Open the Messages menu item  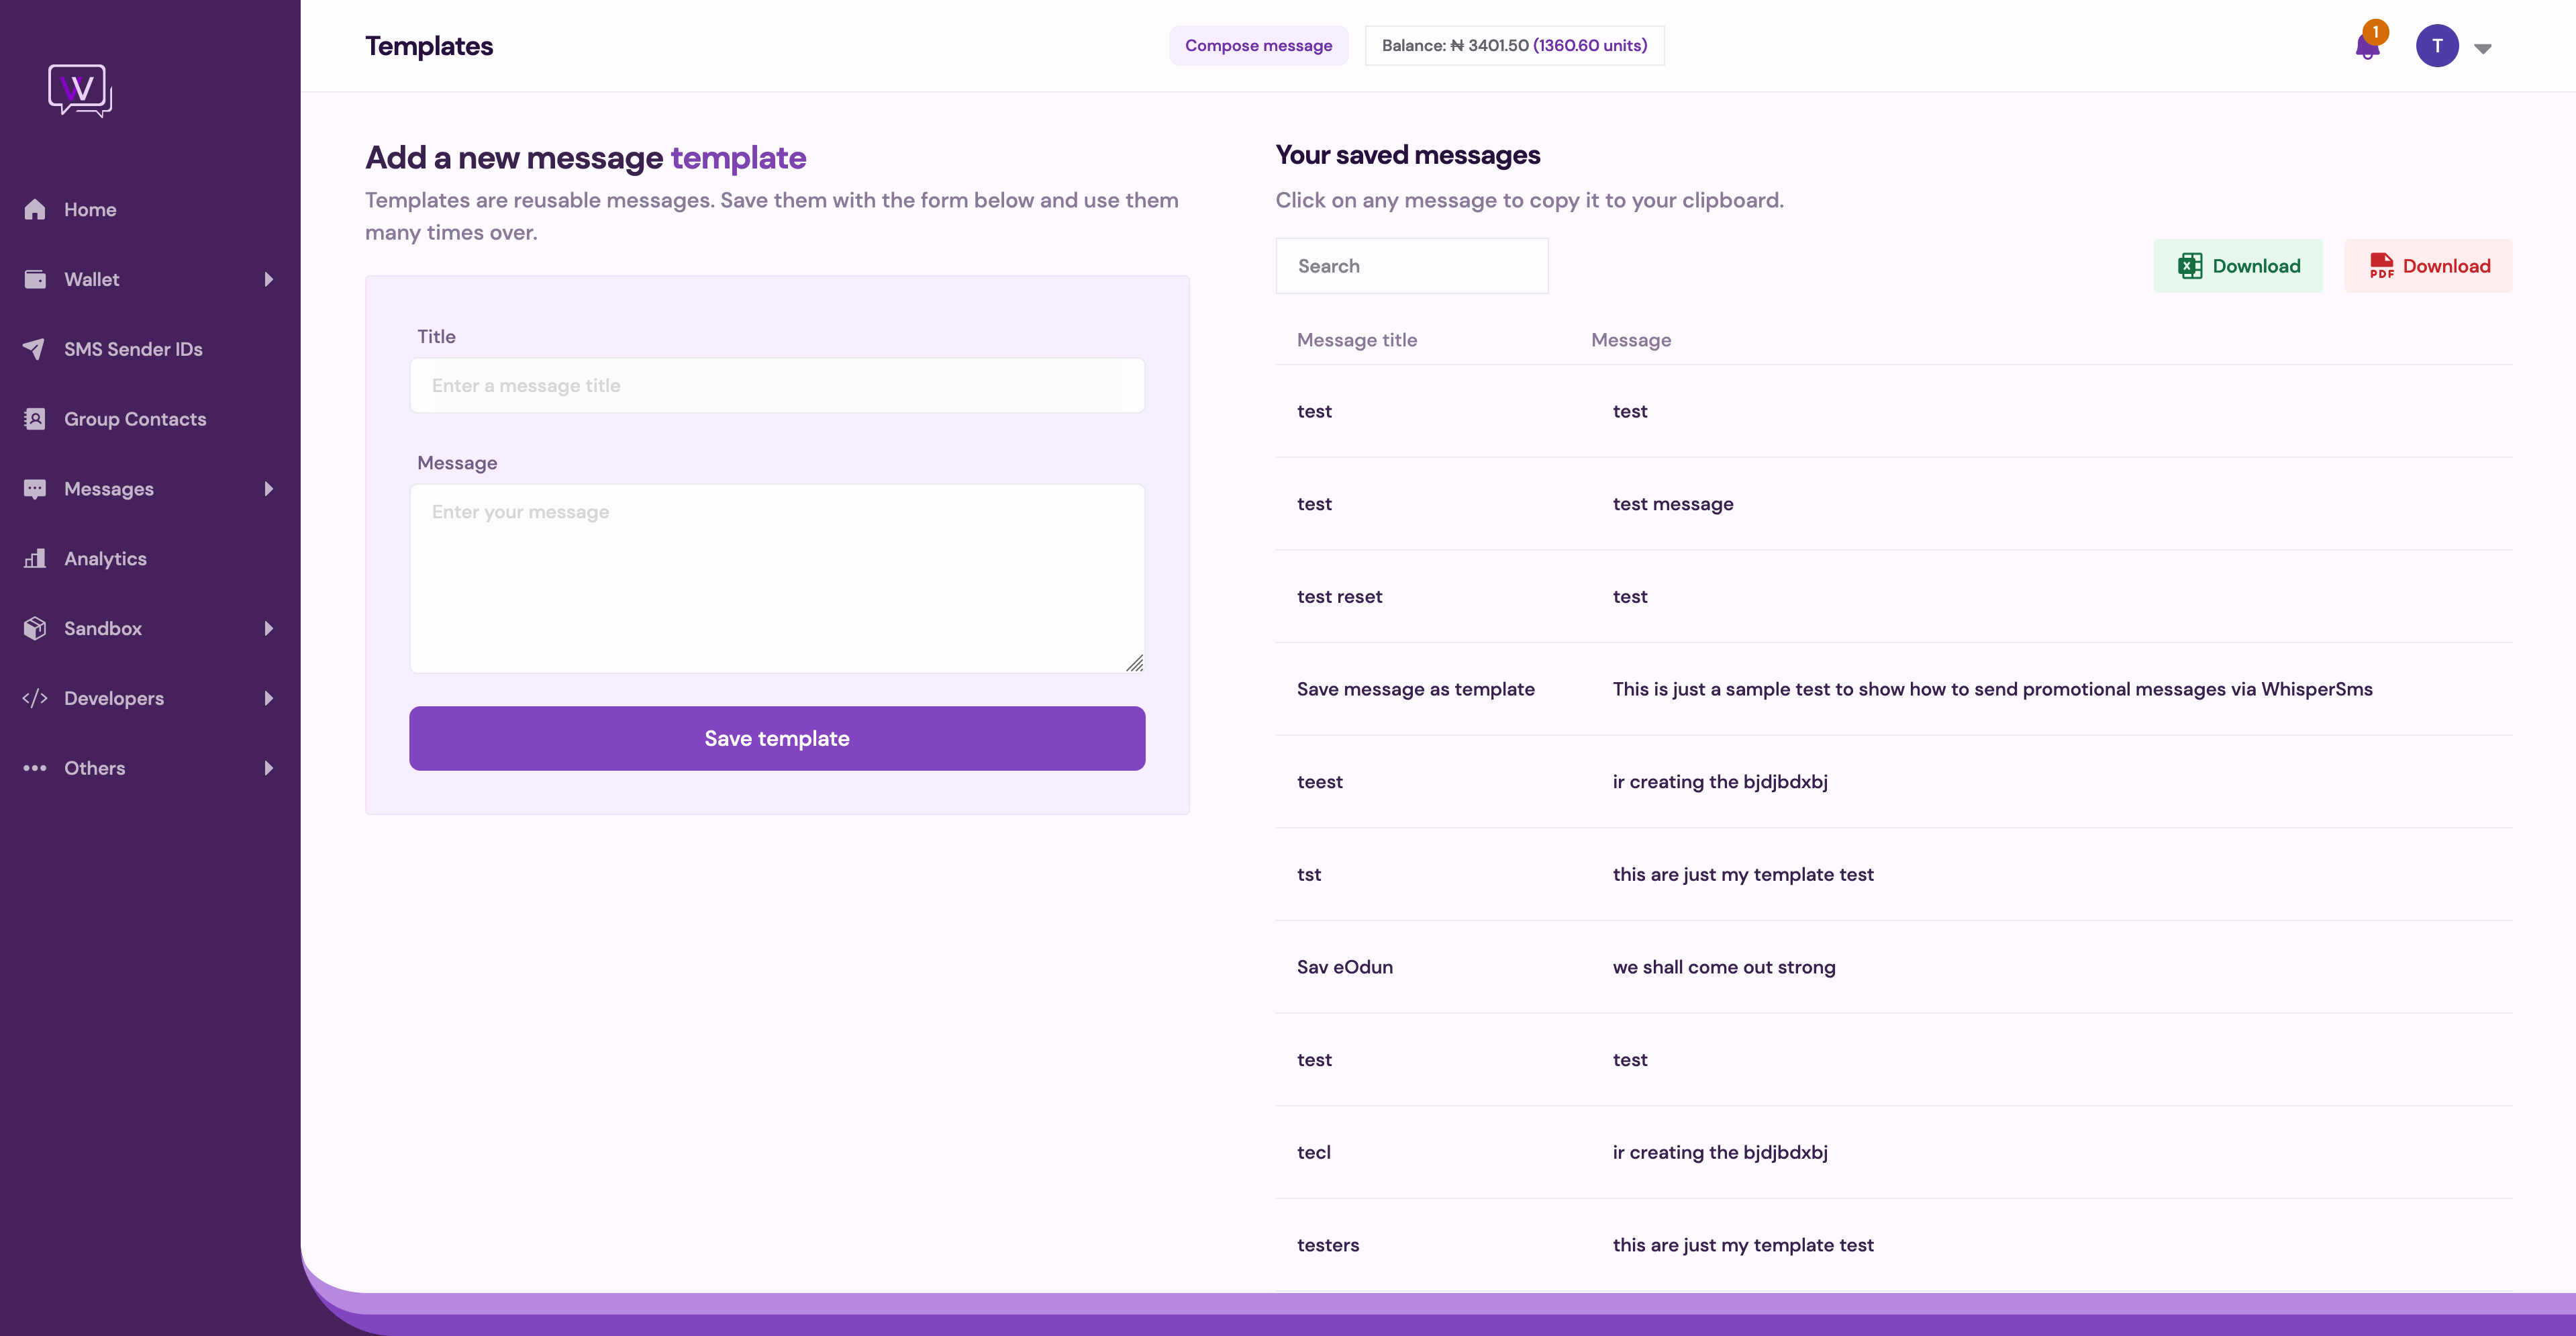click(109, 489)
